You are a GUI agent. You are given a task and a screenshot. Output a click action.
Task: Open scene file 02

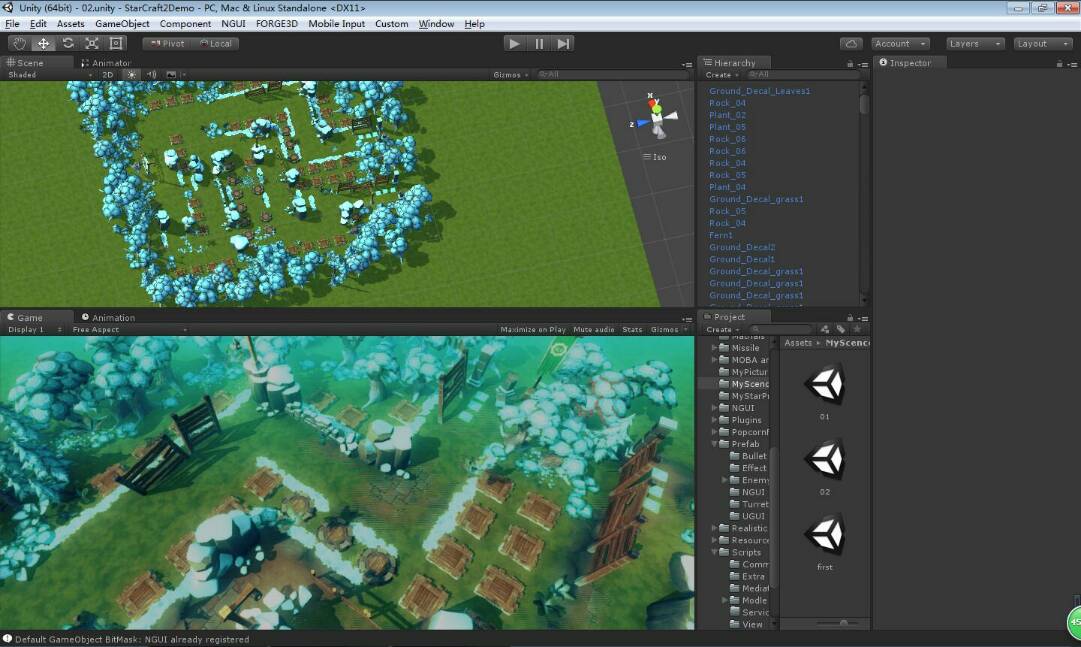coord(825,468)
